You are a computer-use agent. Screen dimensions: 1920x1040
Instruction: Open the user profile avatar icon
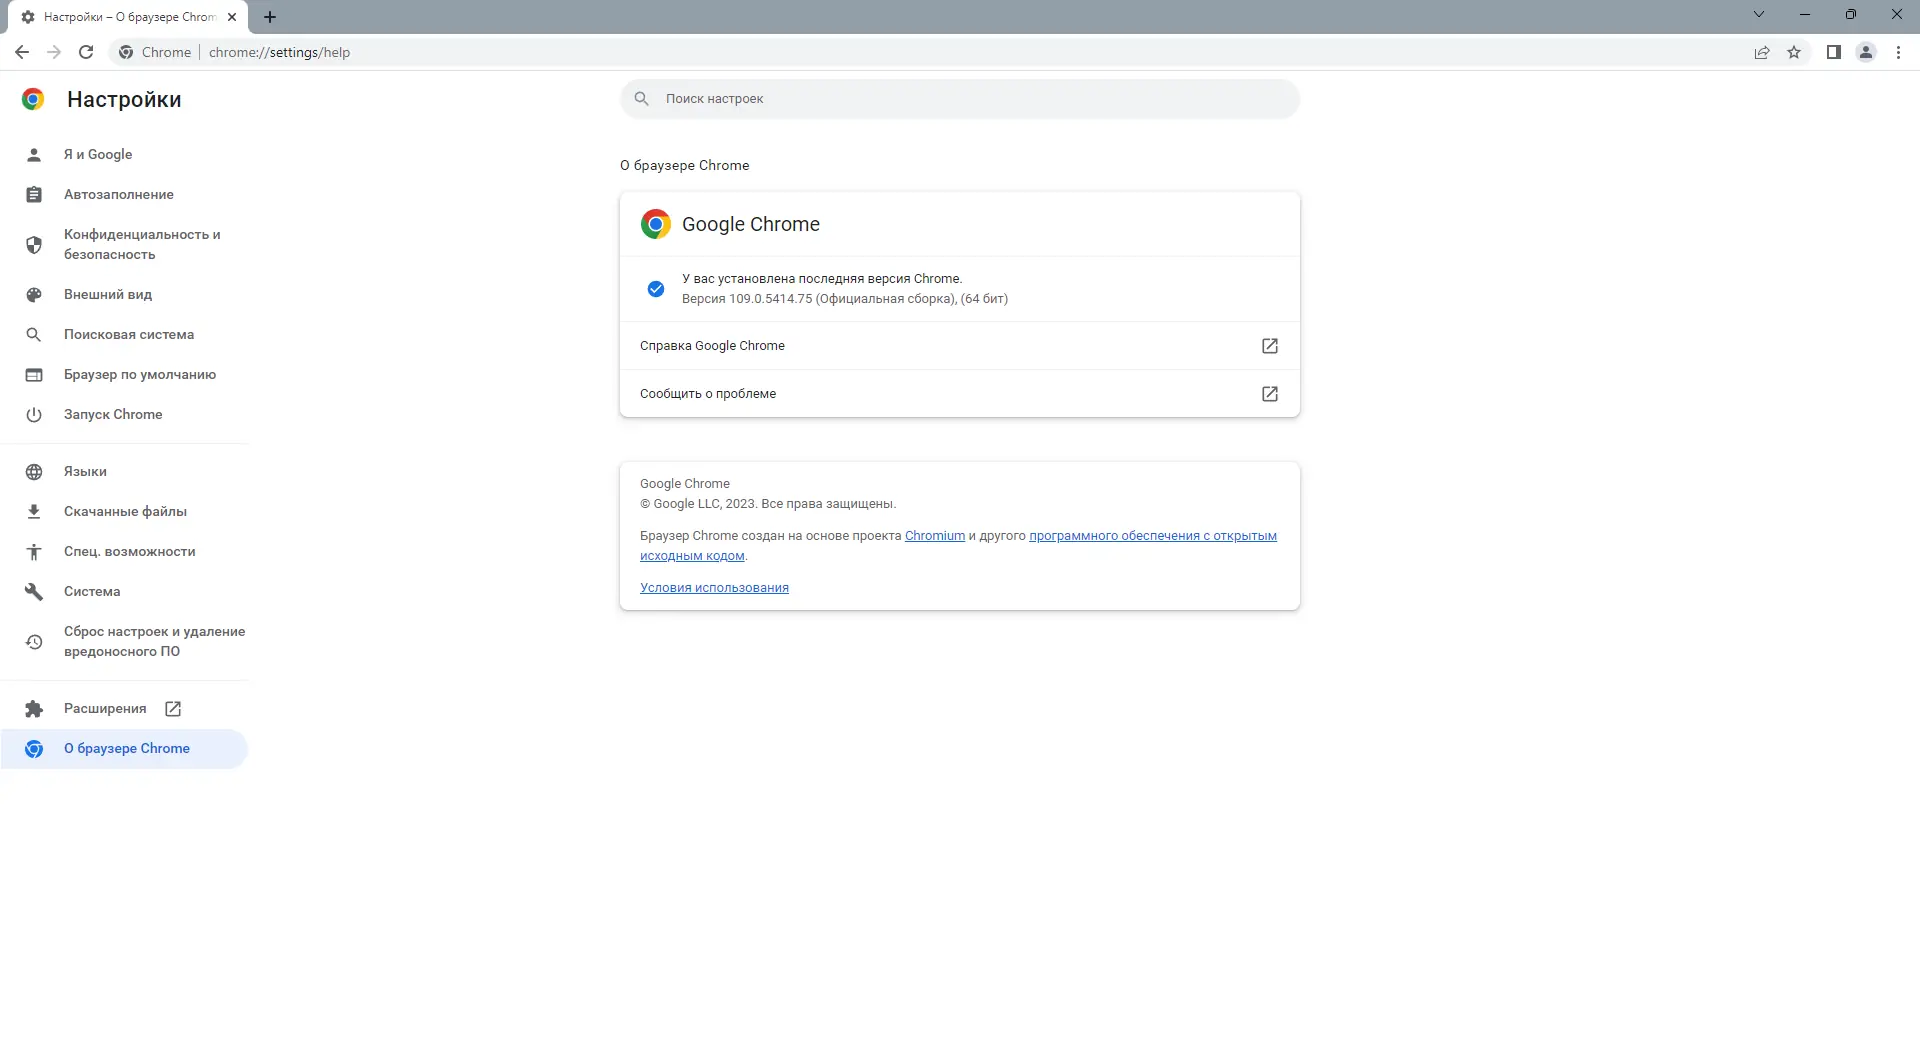[1866, 52]
